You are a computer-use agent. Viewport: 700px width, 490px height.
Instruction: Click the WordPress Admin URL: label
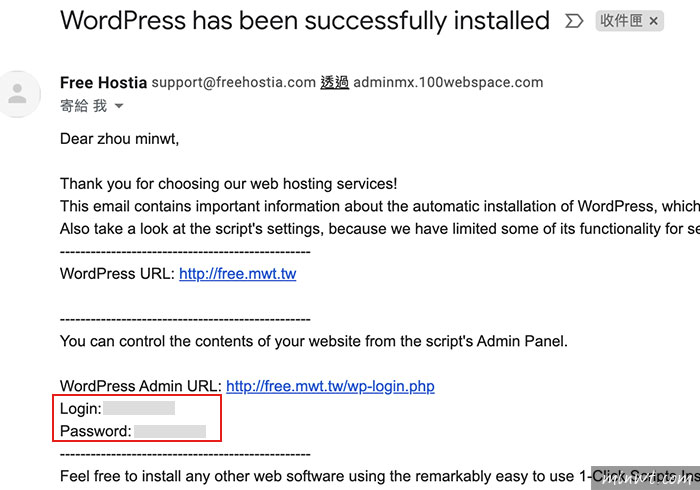(x=141, y=386)
